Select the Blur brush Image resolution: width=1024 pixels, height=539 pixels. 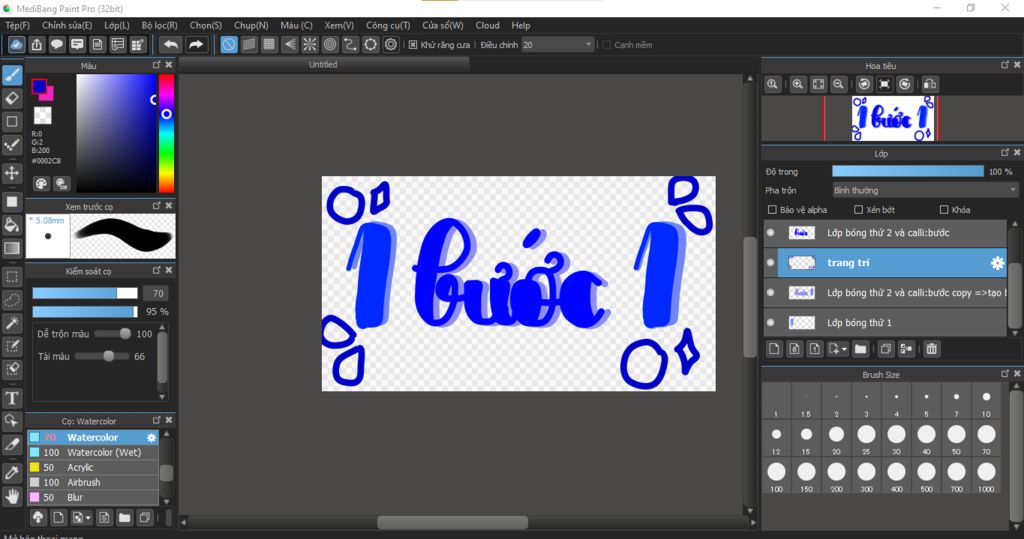click(93, 497)
